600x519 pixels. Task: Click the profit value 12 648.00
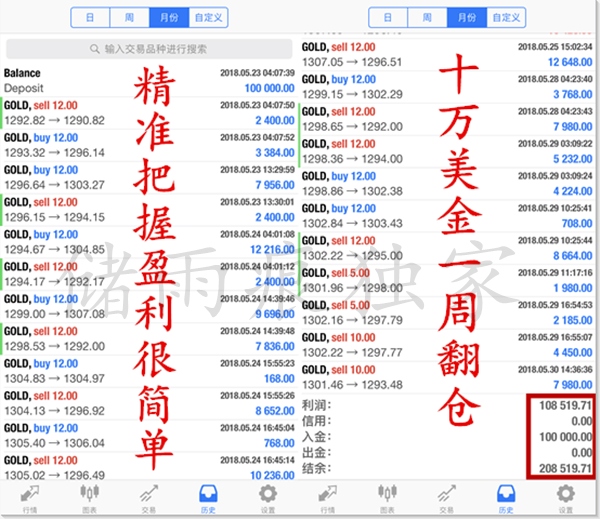pyautogui.click(x=570, y=62)
